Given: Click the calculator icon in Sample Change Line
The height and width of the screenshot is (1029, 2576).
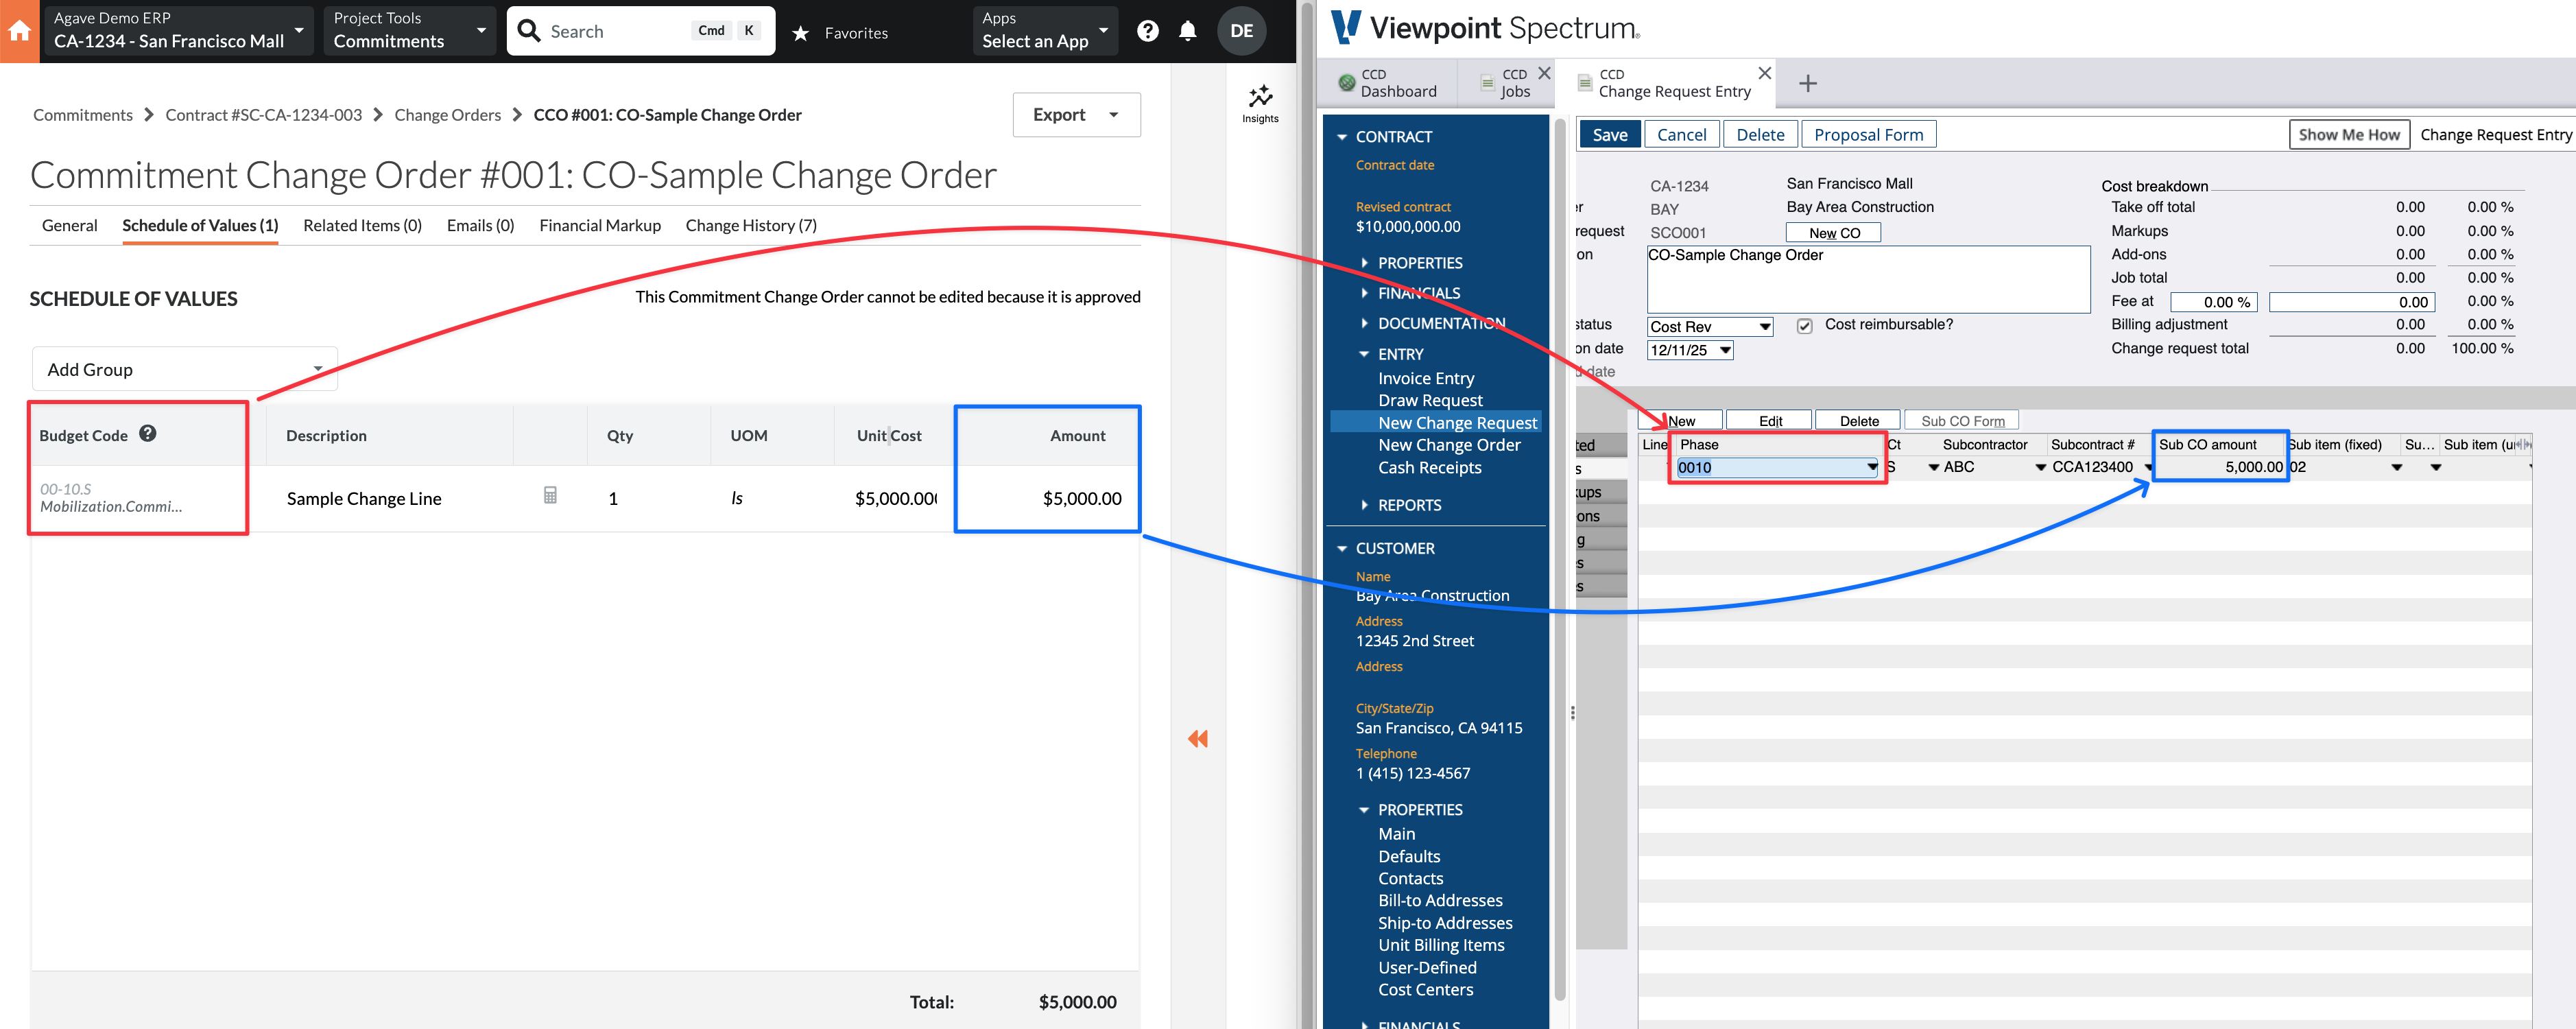Looking at the screenshot, I should click(550, 495).
